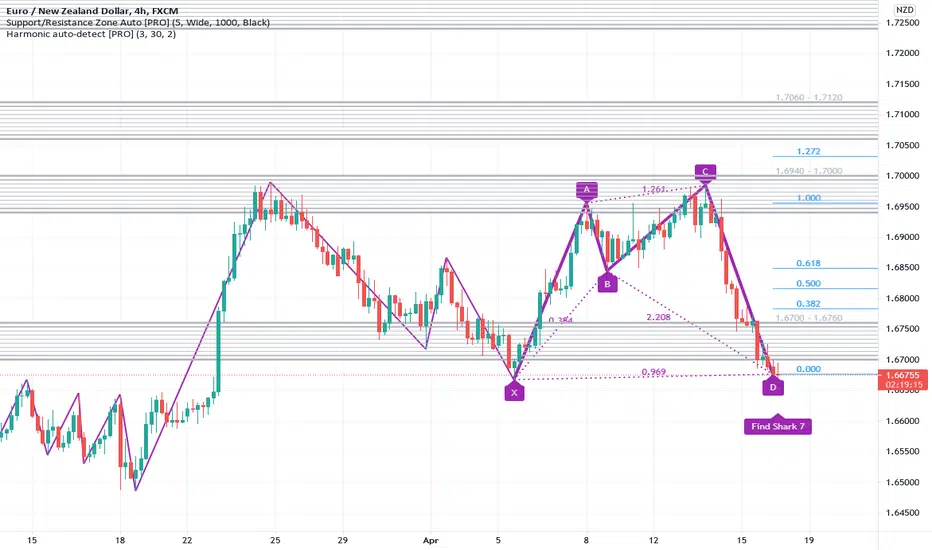The image size is (932, 550).
Task: Click the 2.208 ratio label
Action: [x=659, y=318]
